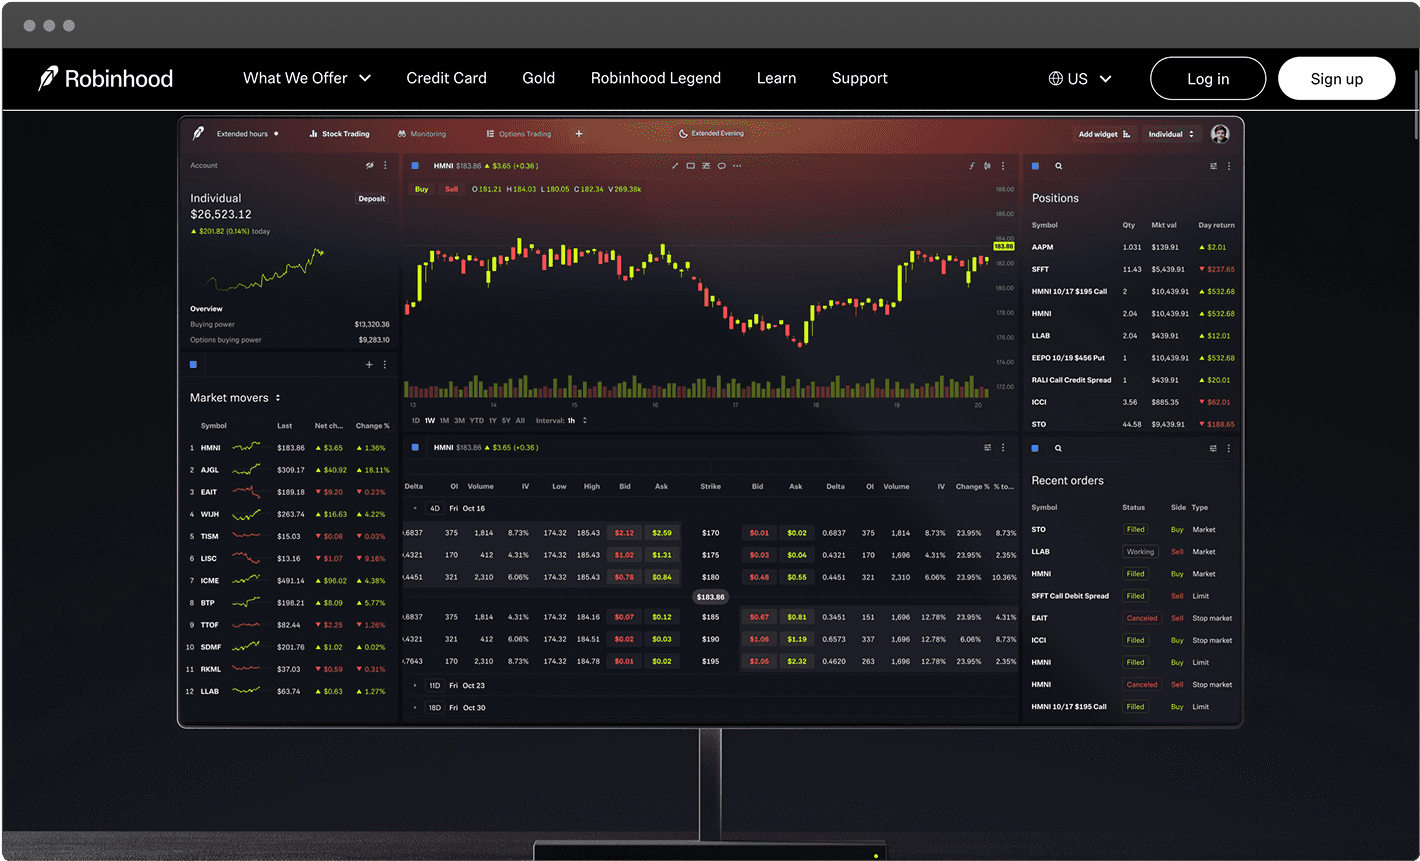Click the search icon in Positions widget
The image size is (1420, 861).
1058,166
